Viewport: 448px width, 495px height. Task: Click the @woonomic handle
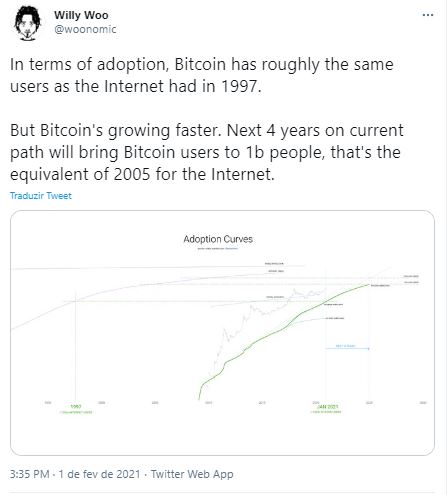[x=85, y=29]
